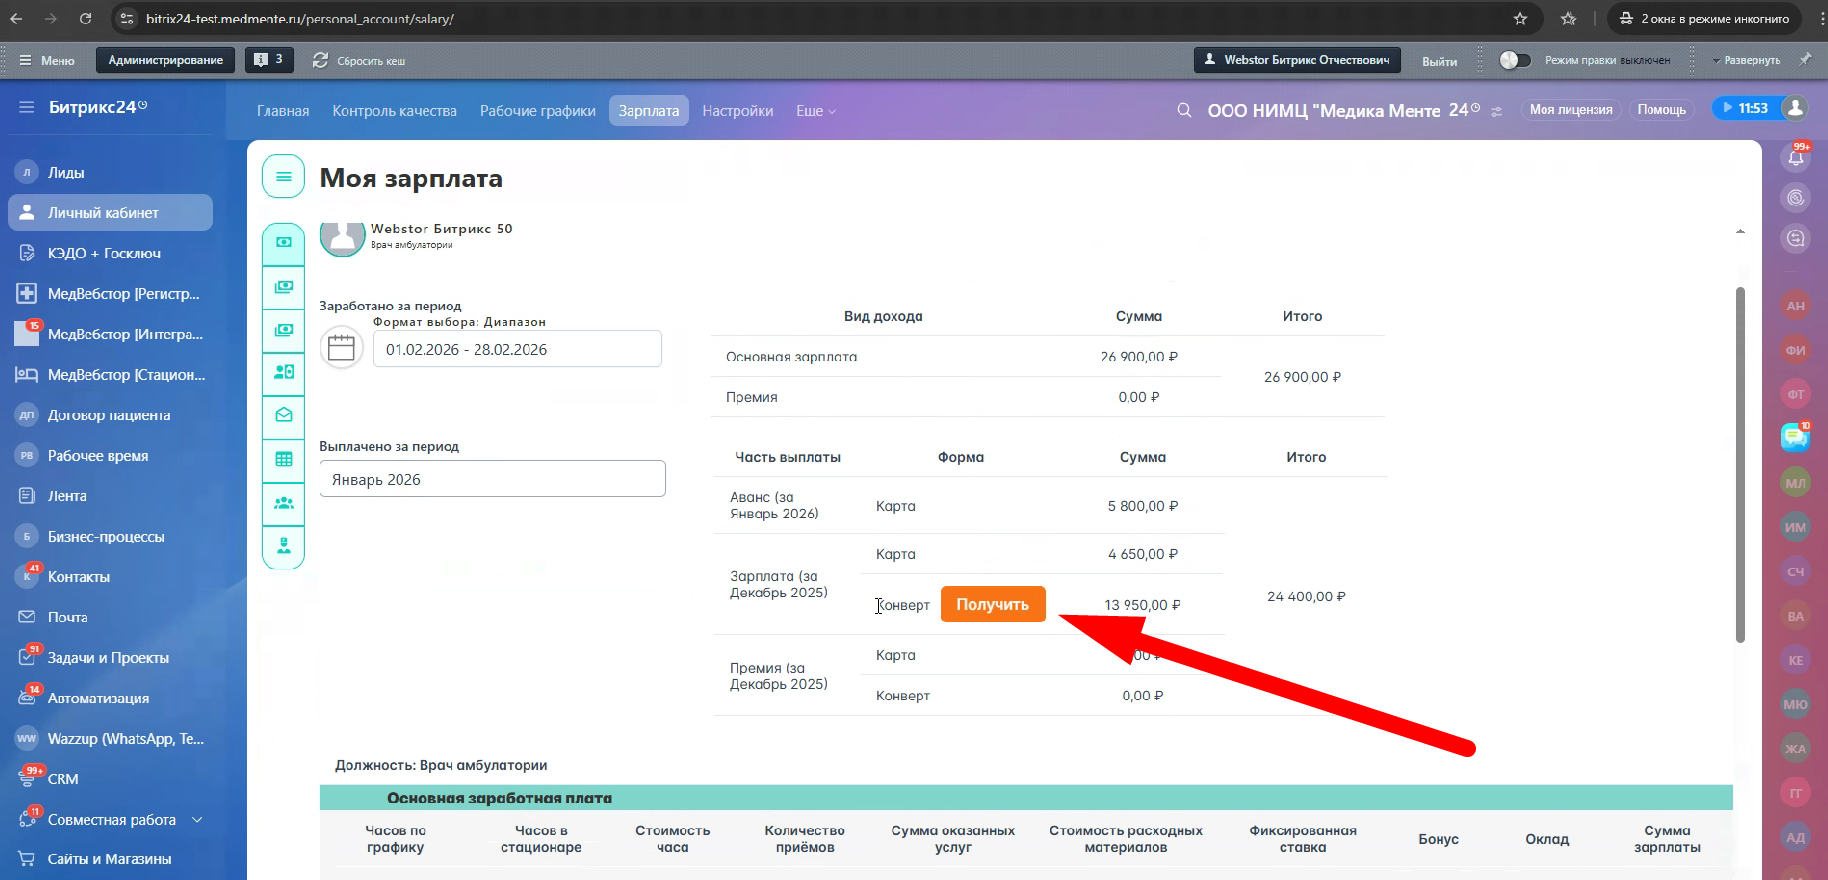The width and height of the screenshot is (1828, 880).
Task: Switch to the Рабочие графики tab
Action: point(537,111)
